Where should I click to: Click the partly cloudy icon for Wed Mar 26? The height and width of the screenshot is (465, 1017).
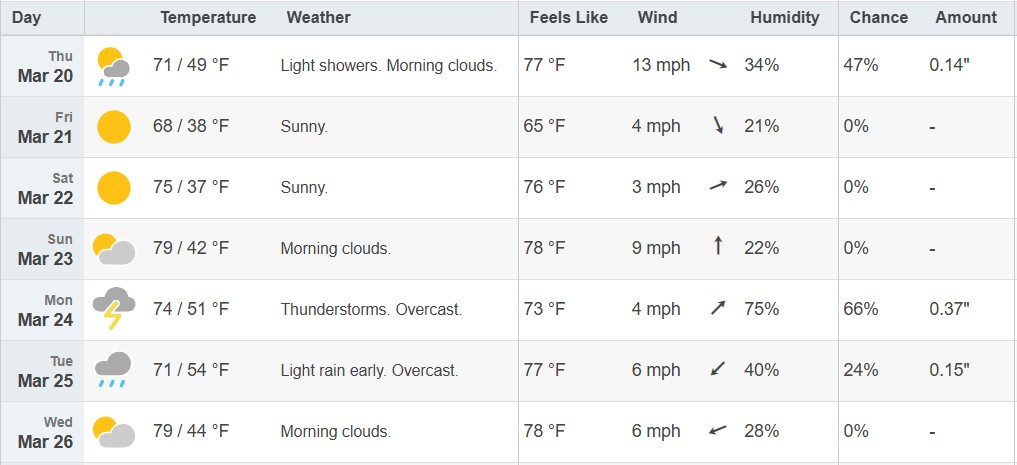(114, 432)
